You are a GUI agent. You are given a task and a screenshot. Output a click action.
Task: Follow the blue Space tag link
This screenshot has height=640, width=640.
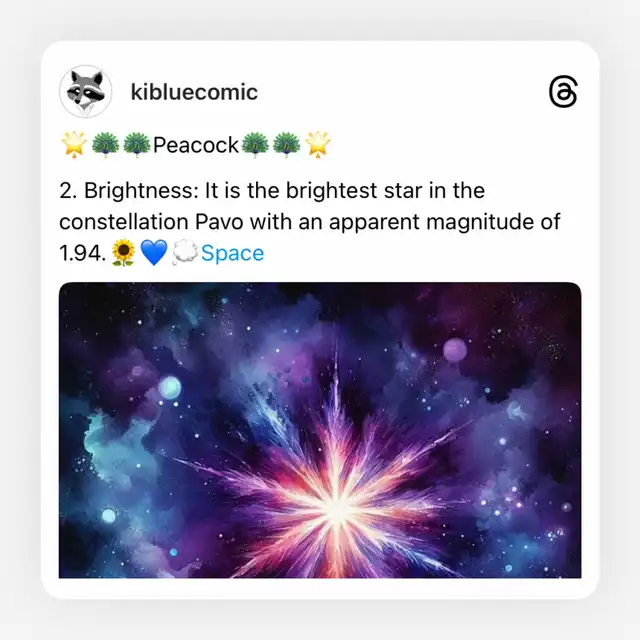[x=232, y=253]
